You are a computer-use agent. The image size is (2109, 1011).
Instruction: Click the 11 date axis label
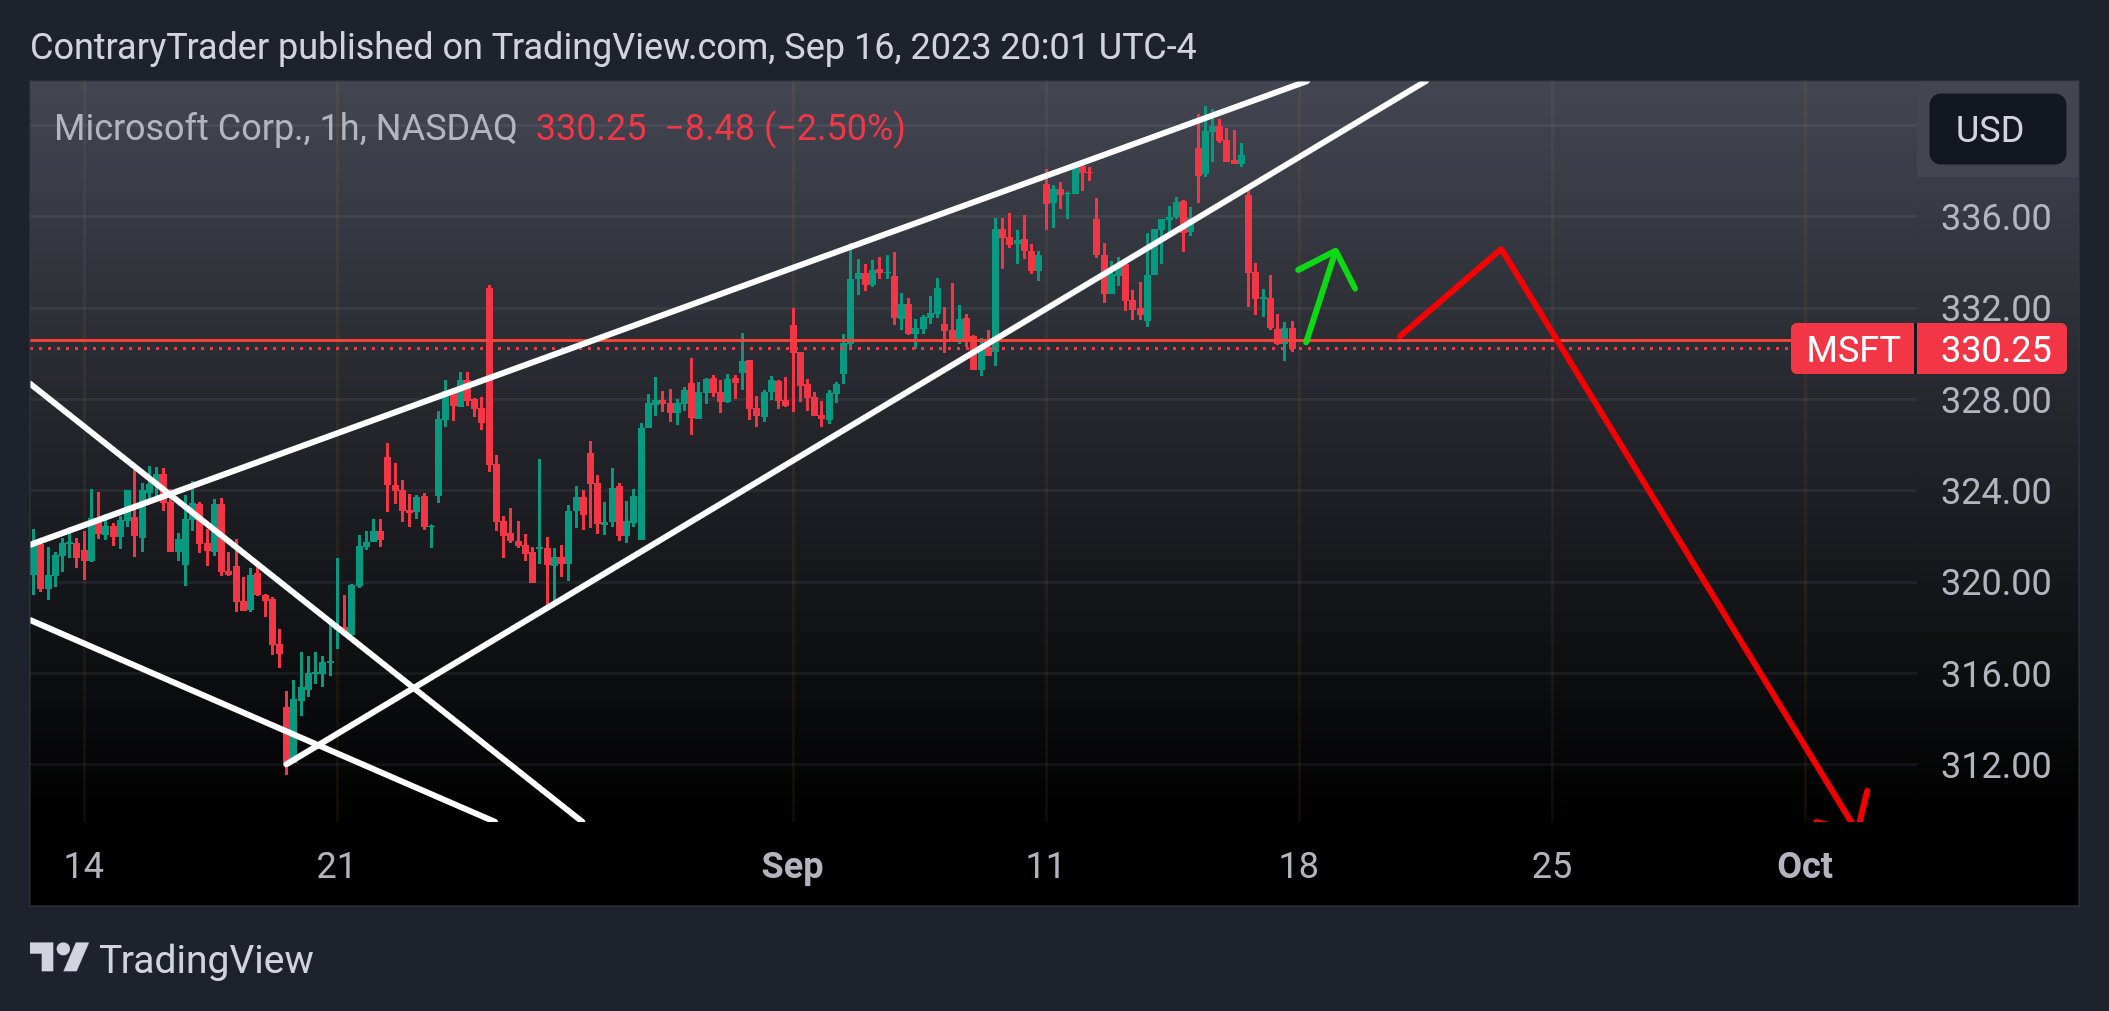coord(1045,866)
